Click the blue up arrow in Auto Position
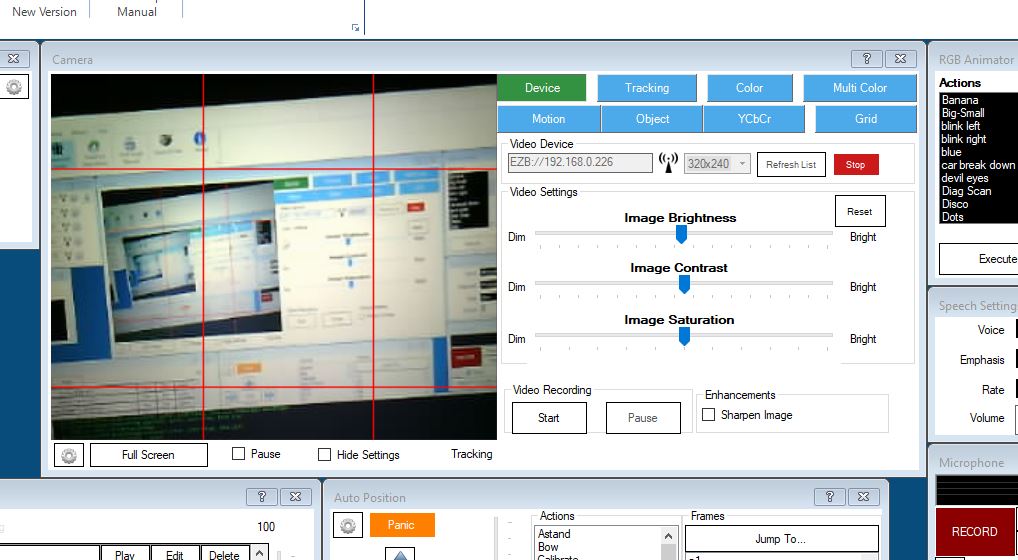 (401, 555)
